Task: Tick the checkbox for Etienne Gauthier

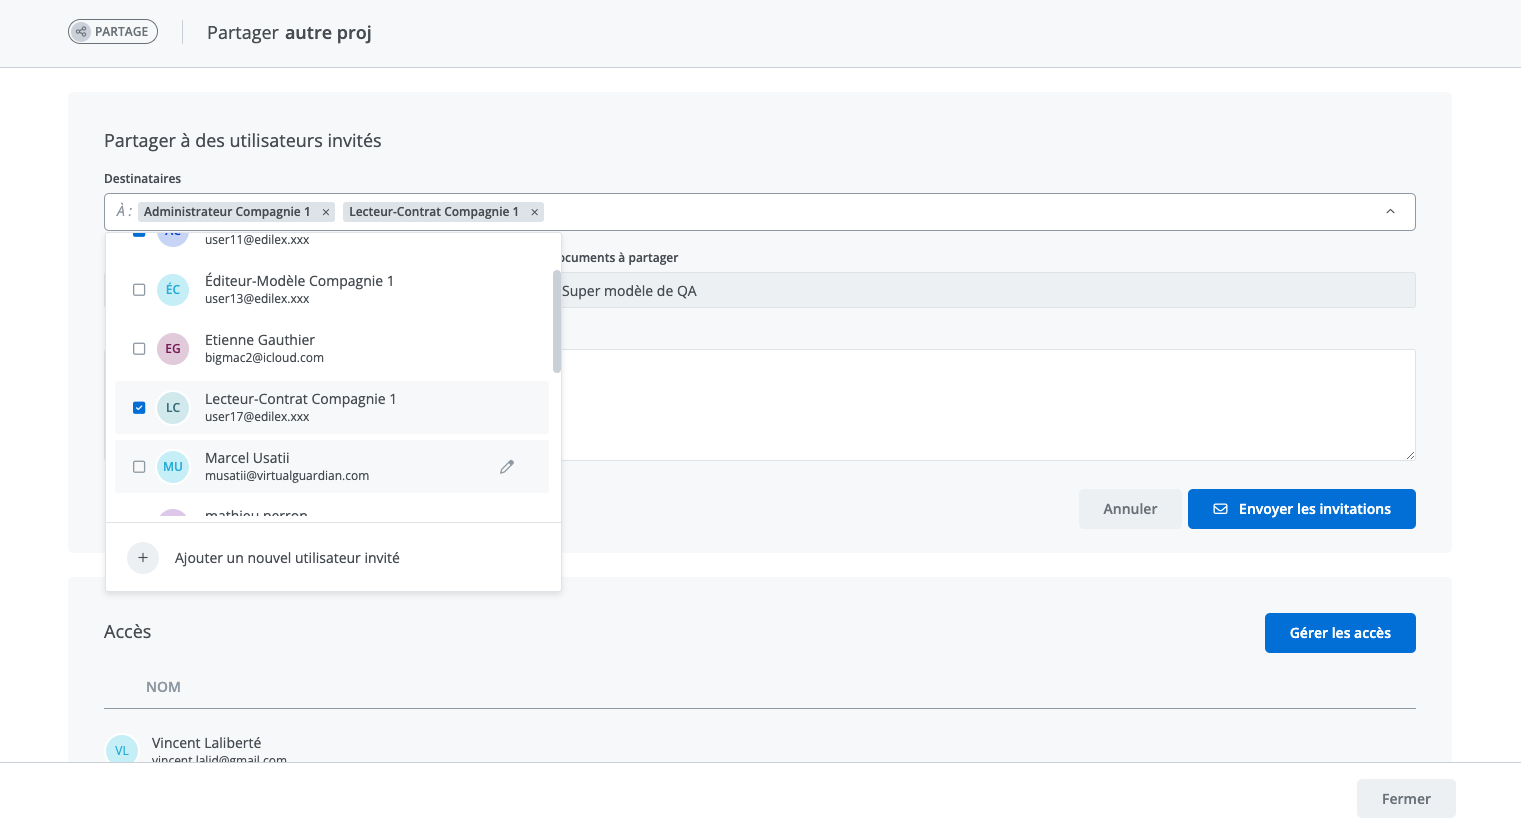Action: coord(139,349)
